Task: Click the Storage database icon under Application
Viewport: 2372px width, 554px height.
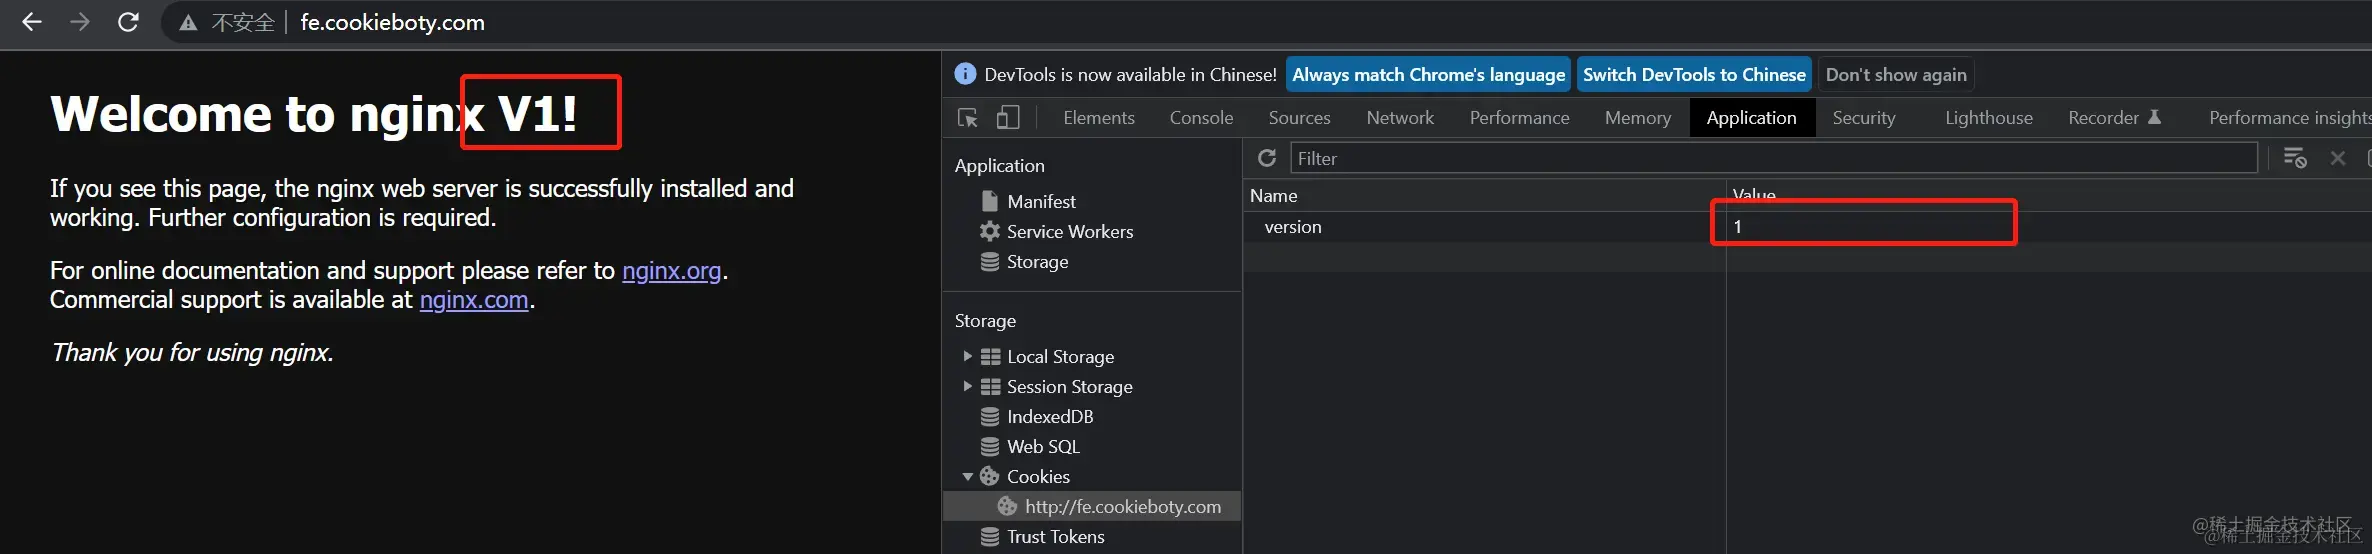Action: point(990,262)
